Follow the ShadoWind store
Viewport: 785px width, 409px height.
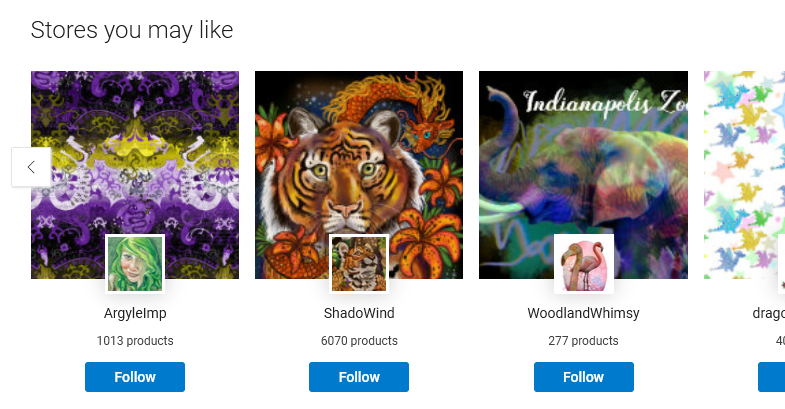359,377
